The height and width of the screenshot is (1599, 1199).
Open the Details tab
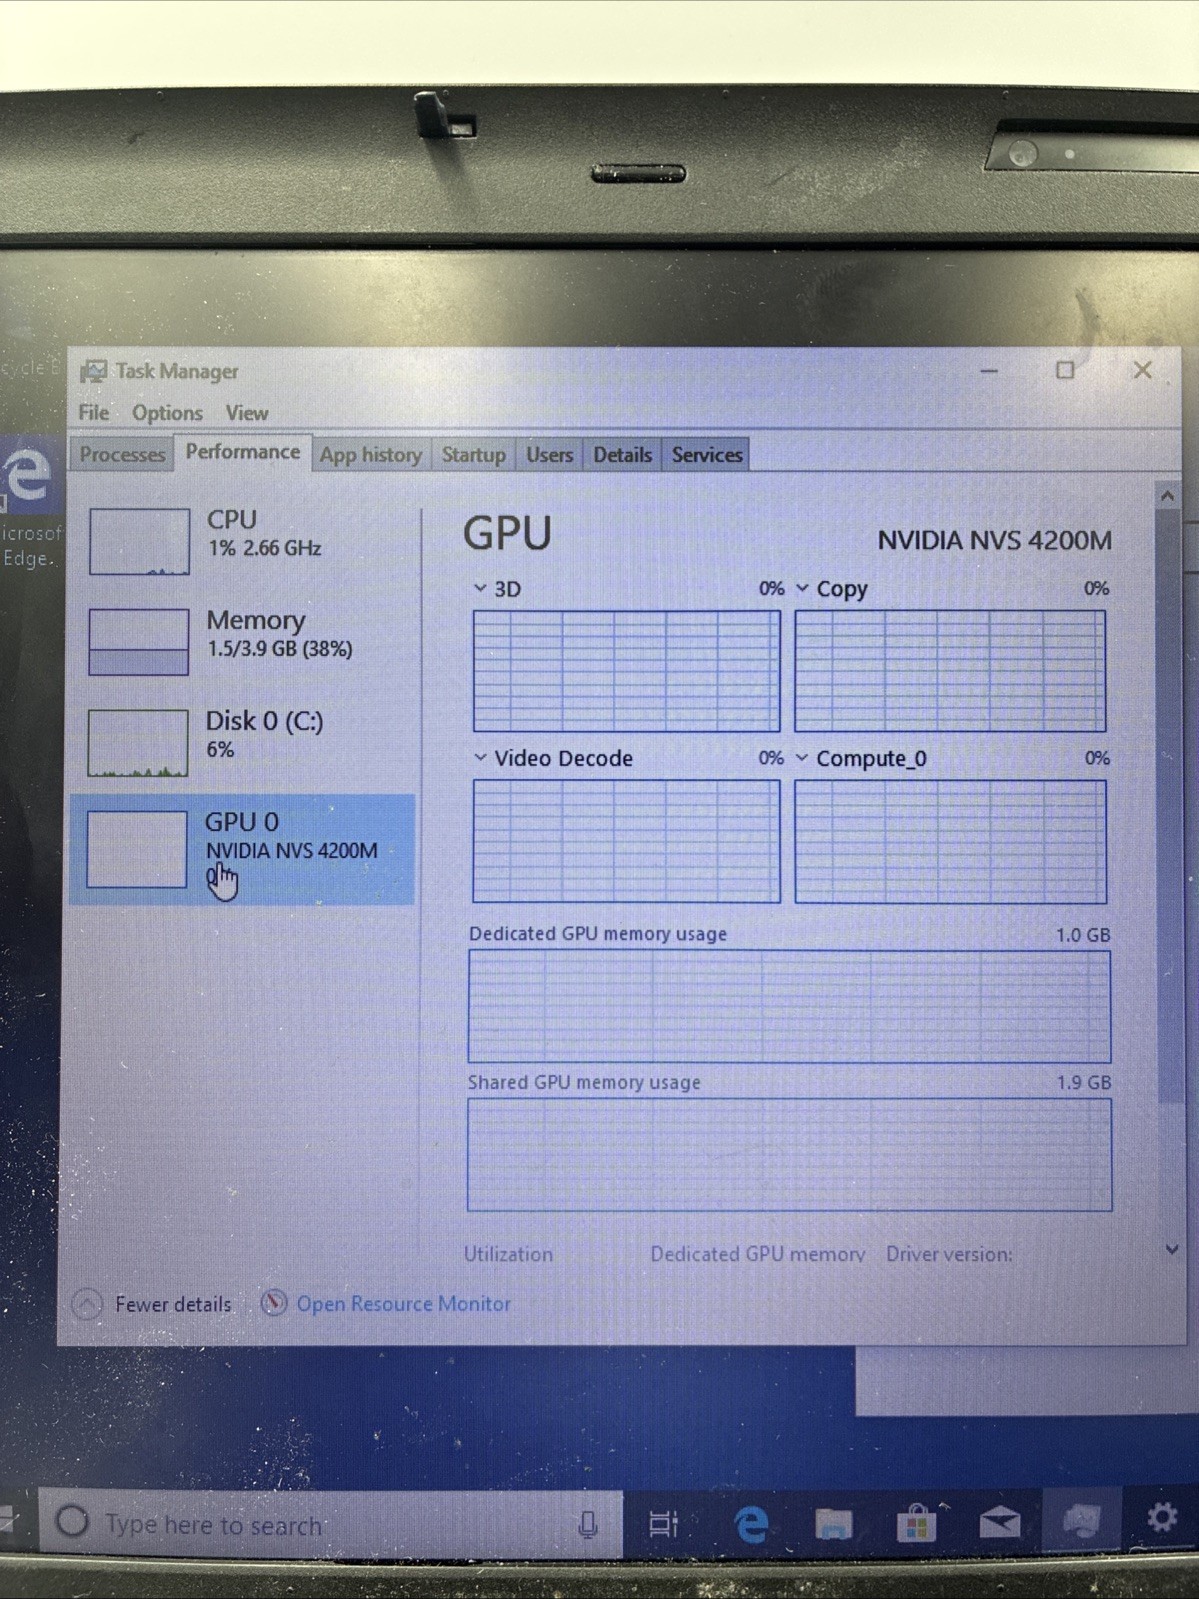pyautogui.click(x=622, y=454)
